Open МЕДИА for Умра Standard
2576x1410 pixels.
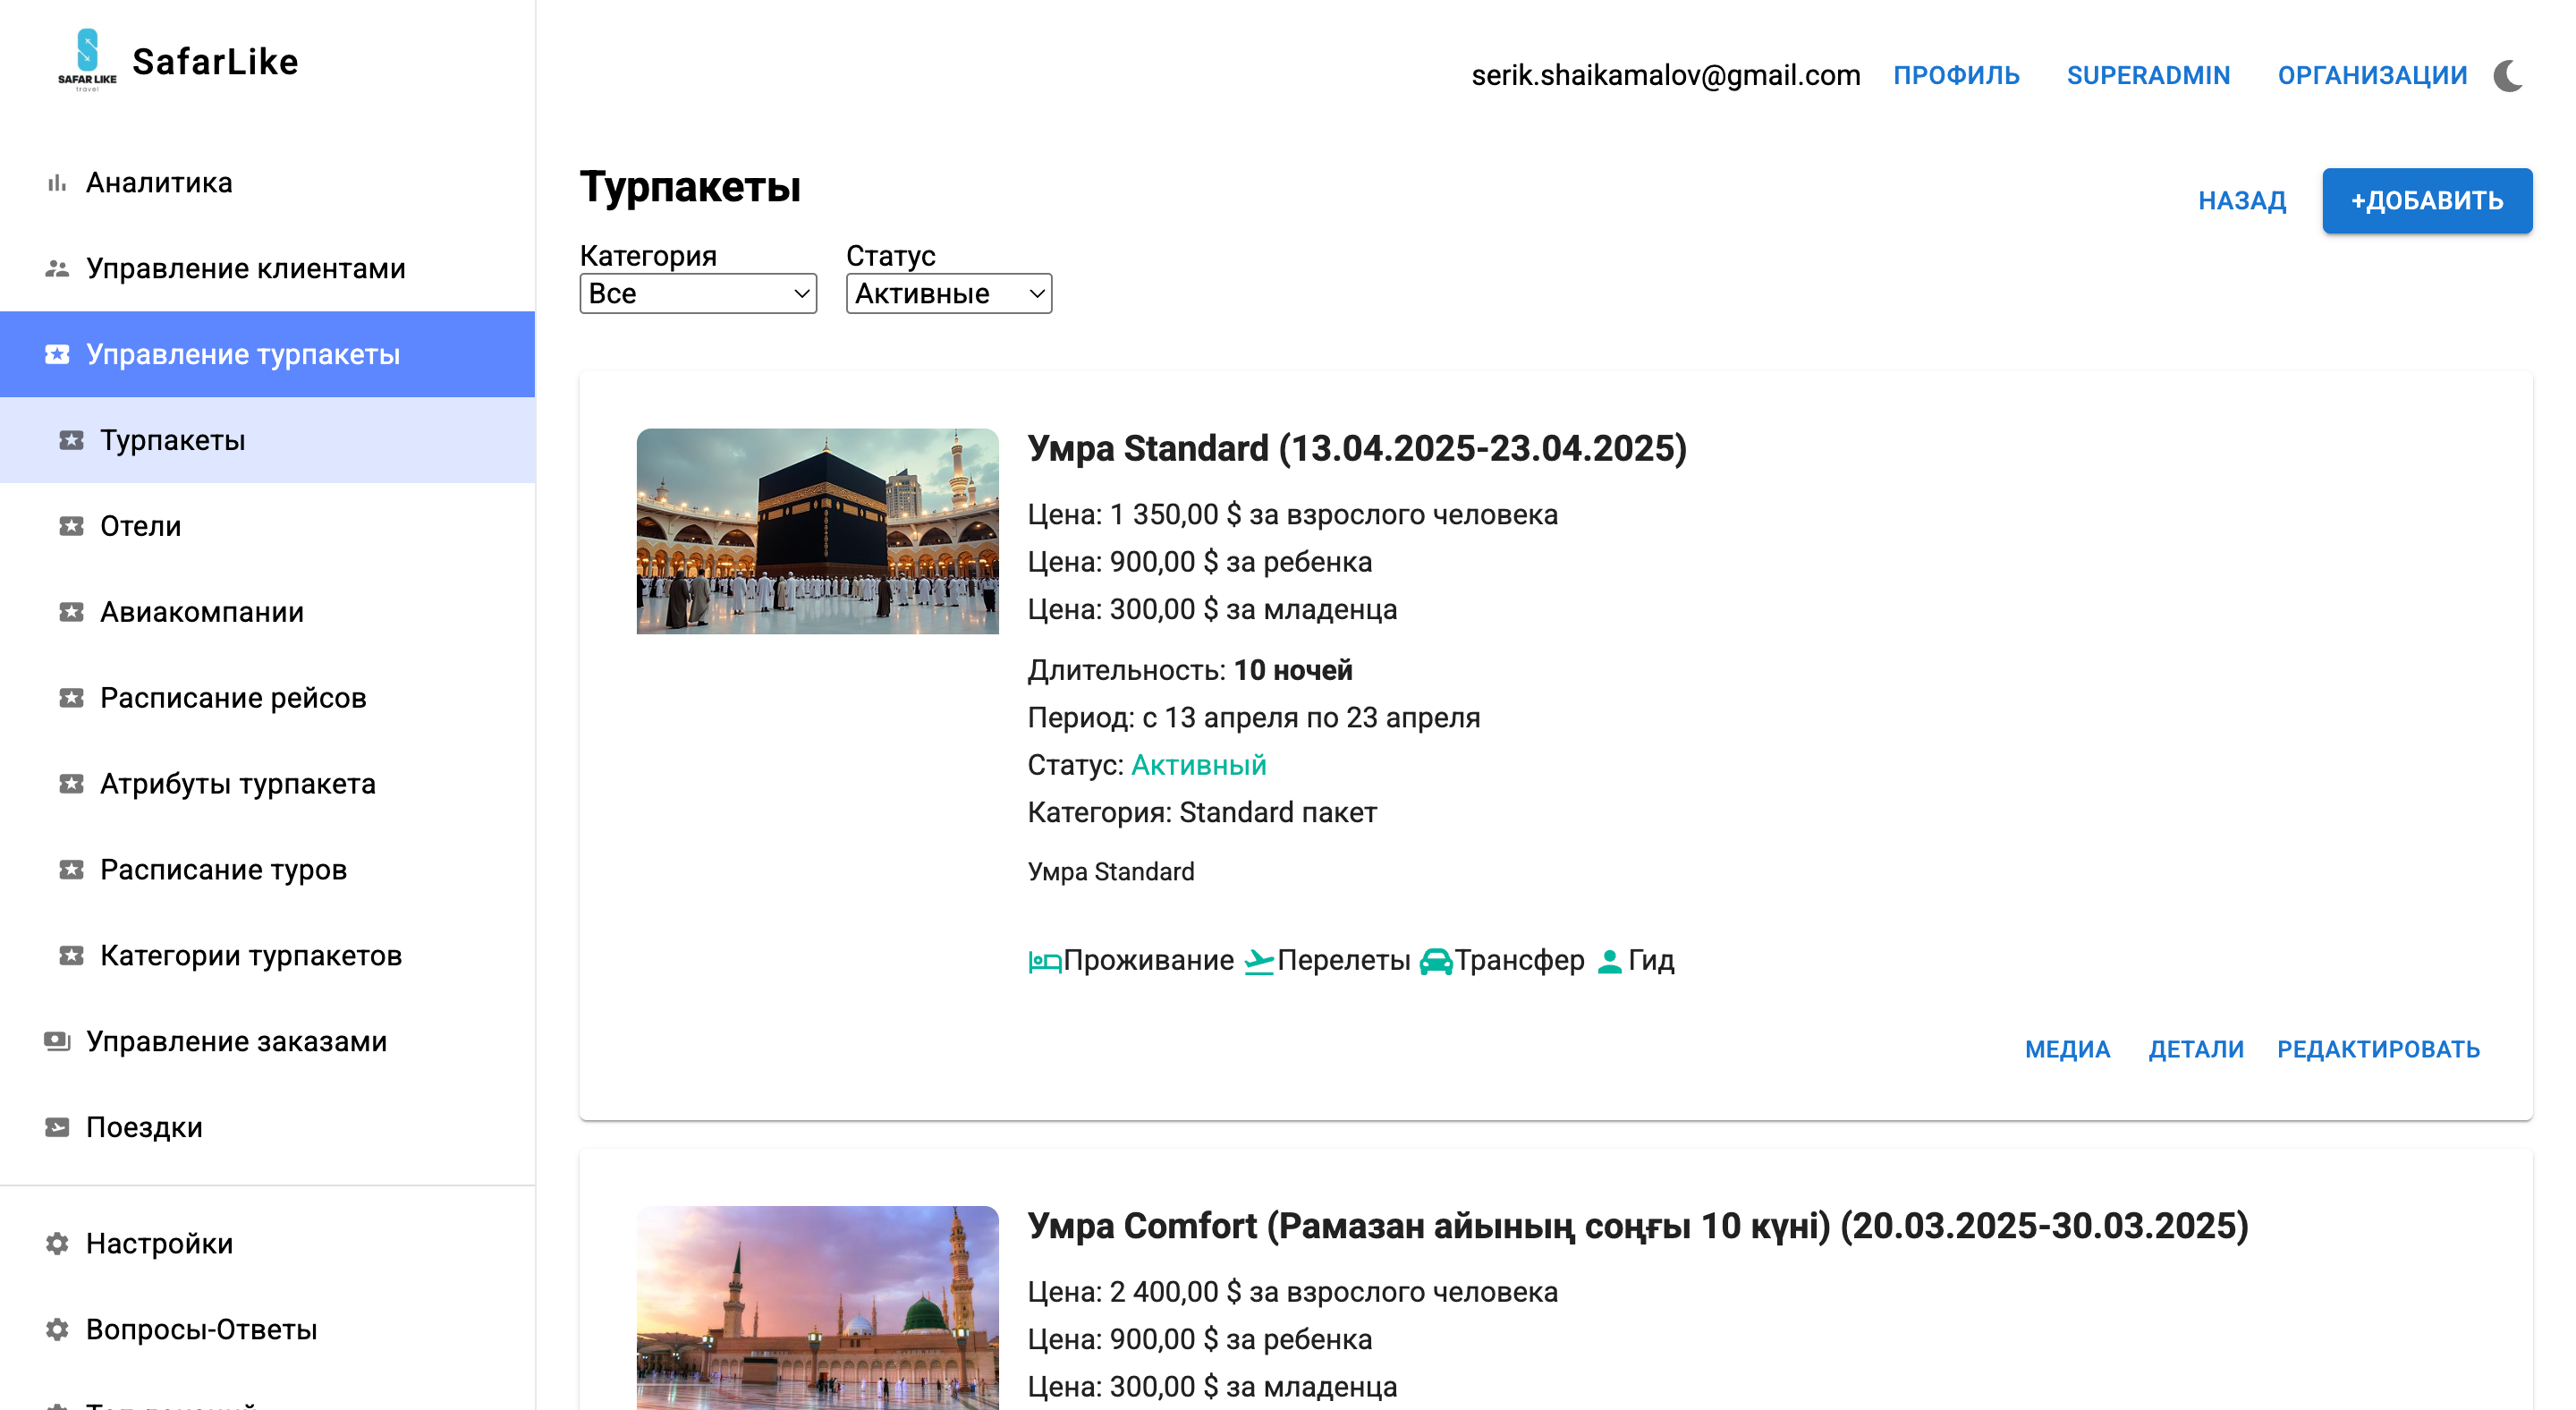[x=2067, y=1050]
